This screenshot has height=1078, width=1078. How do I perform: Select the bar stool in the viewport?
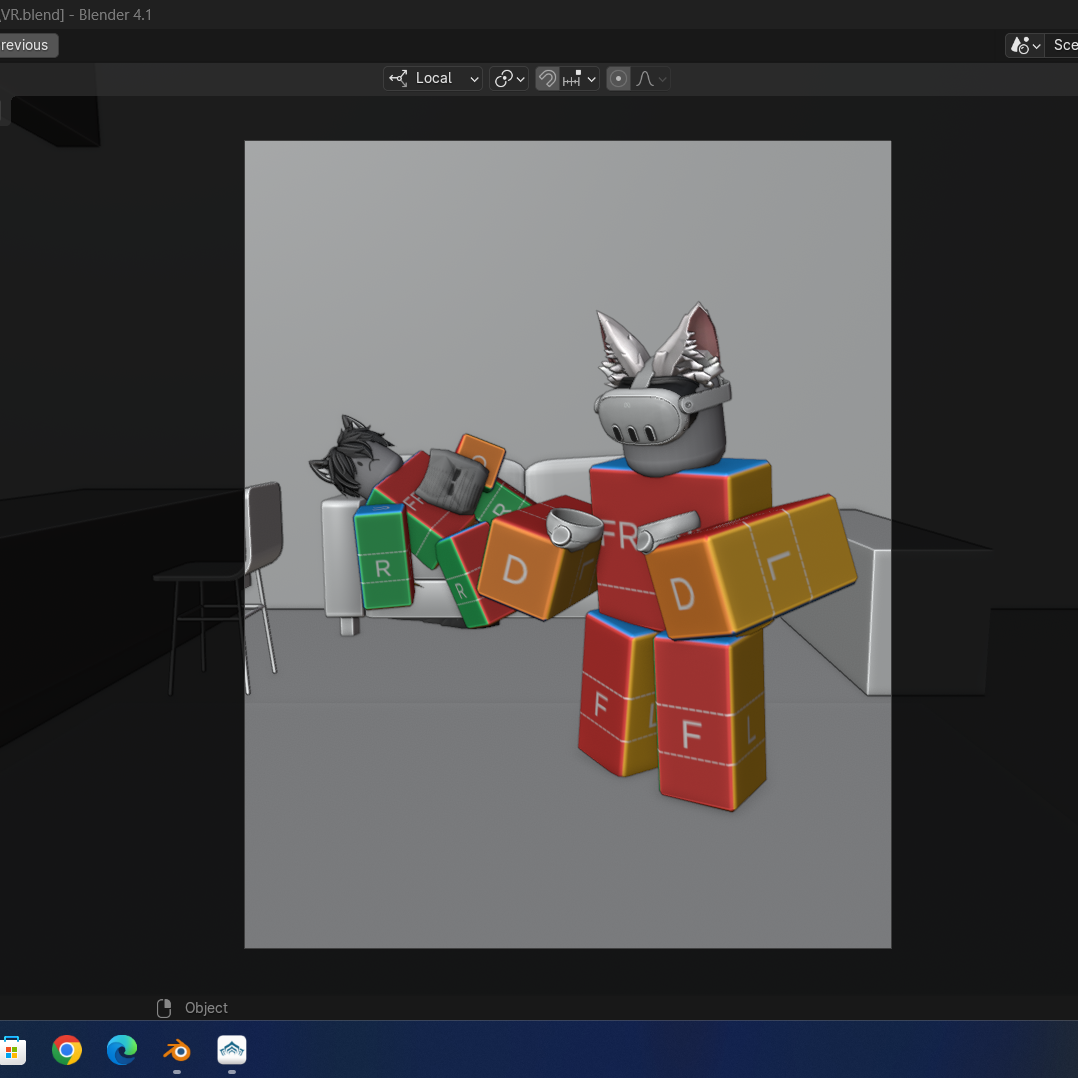click(x=220, y=586)
